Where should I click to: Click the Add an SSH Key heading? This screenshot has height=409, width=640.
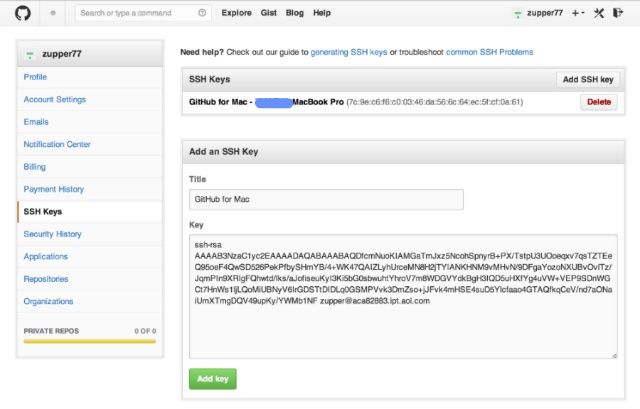pyautogui.click(x=224, y=151)
